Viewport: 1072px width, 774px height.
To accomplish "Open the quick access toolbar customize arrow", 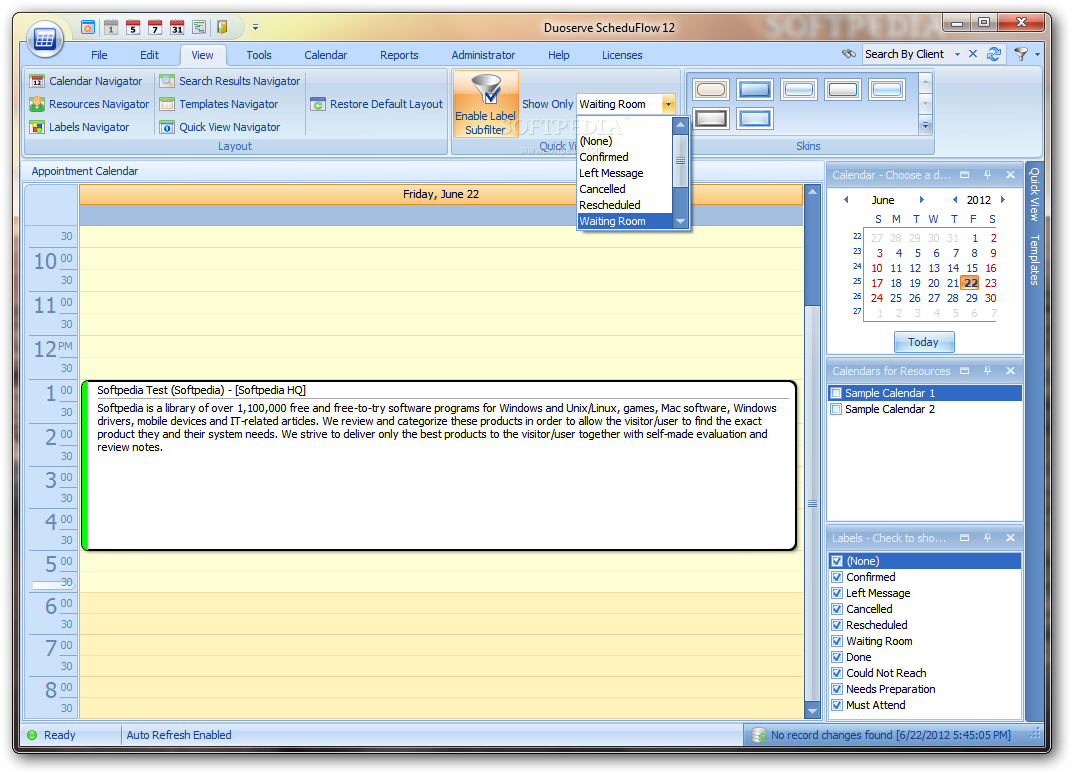I will pyautogui.click(x=255, y=27).
